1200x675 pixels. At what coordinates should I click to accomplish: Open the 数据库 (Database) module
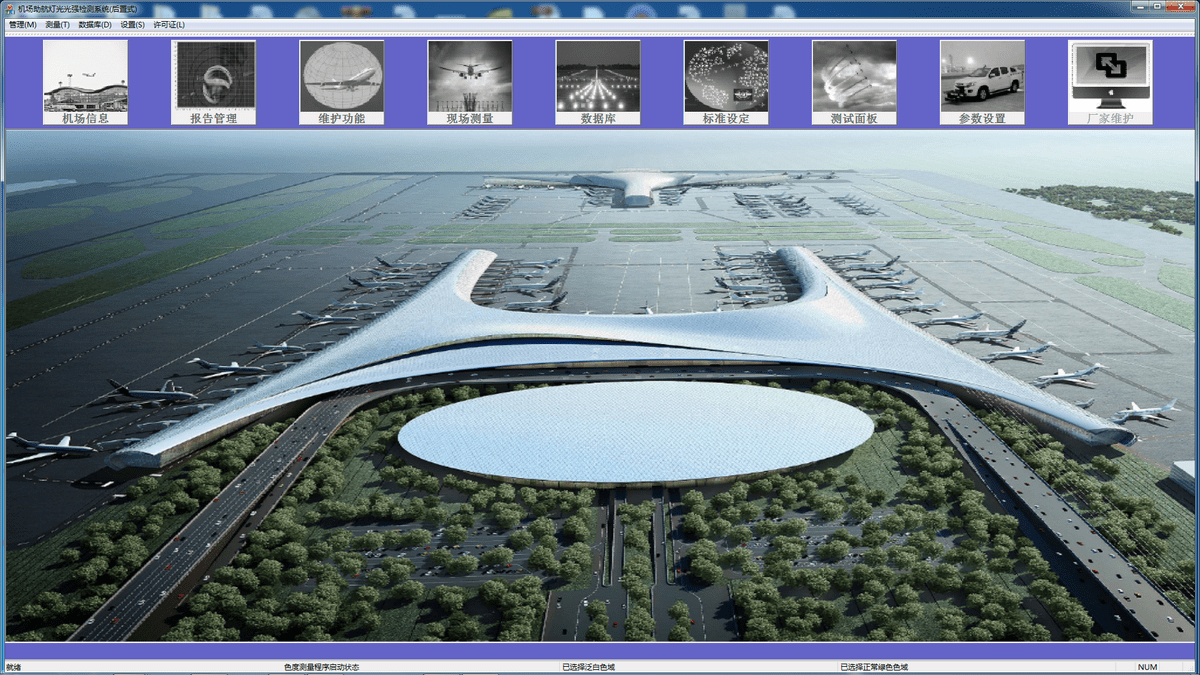coord(597,80)
